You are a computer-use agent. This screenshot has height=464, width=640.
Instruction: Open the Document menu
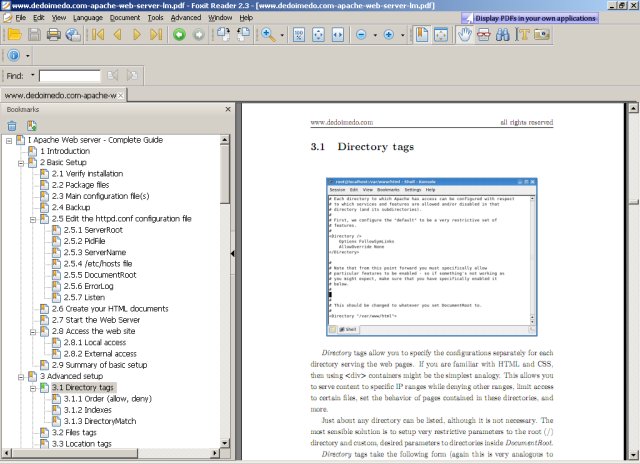point(124,18)
